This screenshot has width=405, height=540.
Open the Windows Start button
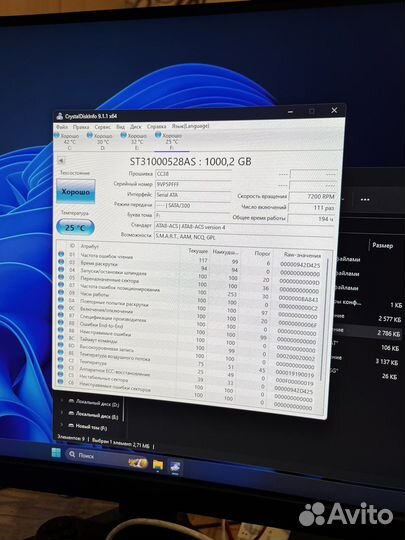point(56,452)
